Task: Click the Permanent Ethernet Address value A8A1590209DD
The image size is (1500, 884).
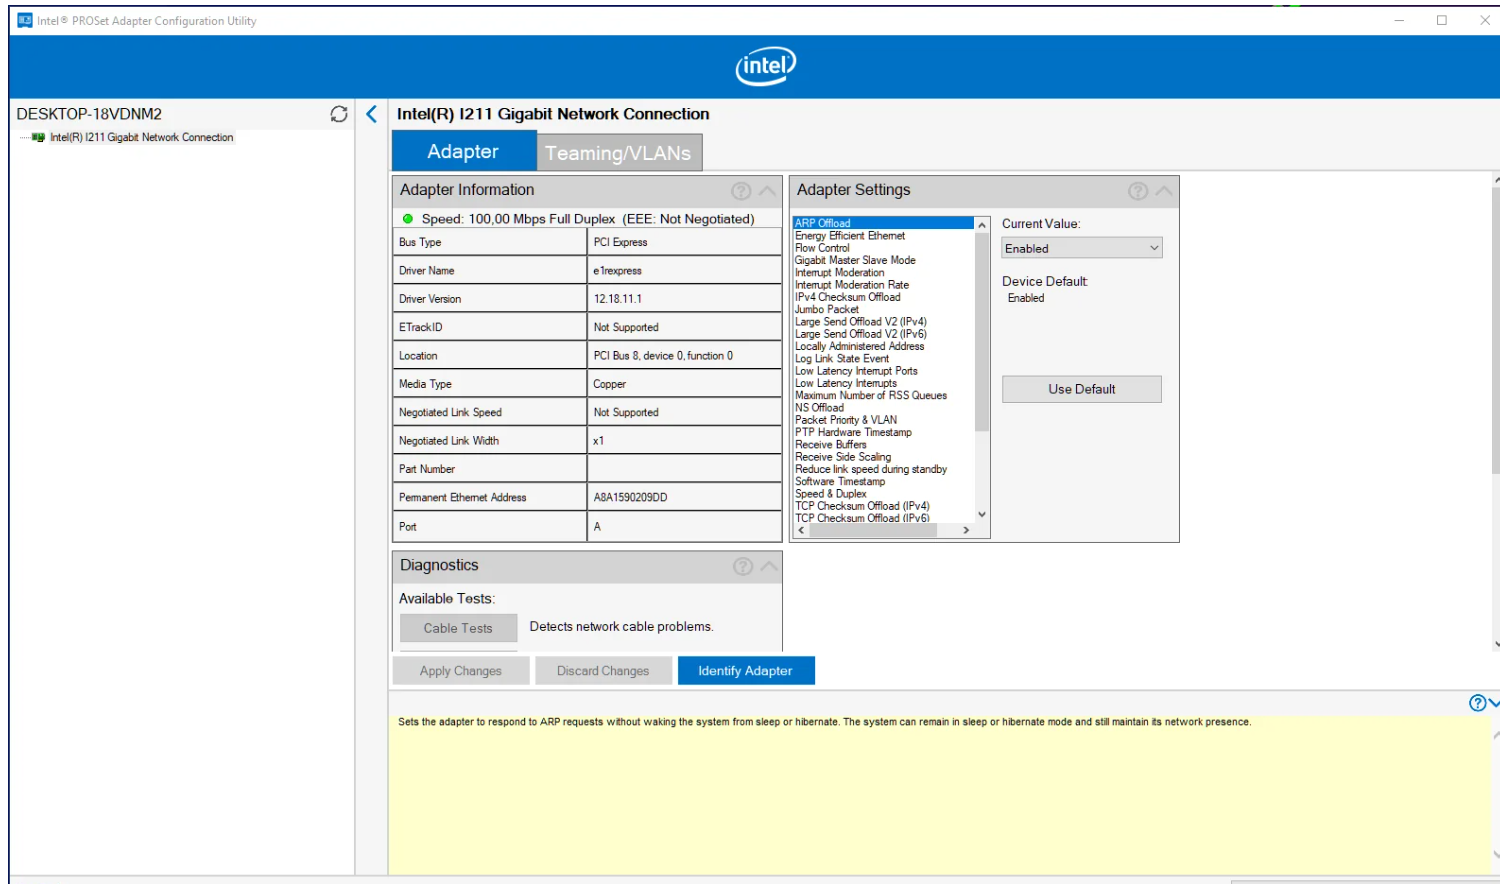Action: [630, 498]
